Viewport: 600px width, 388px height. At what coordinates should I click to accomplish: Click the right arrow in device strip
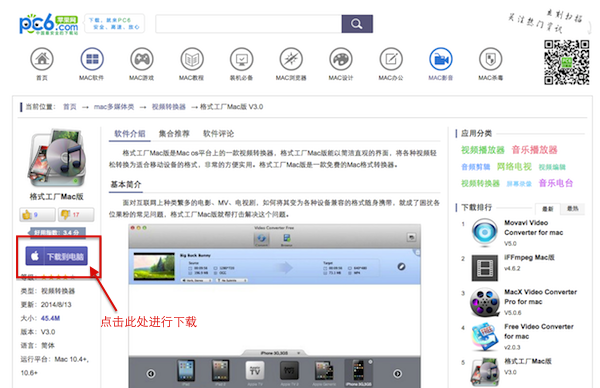[x=398, y=373]
